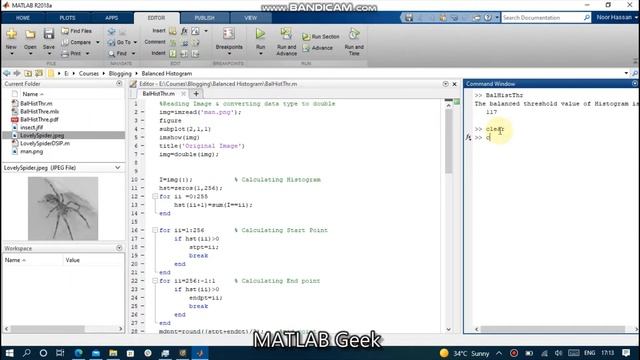Screen dimensions: 640x360
Task: Open Workspace panel actions menu
Action: [x=119, y=248]
